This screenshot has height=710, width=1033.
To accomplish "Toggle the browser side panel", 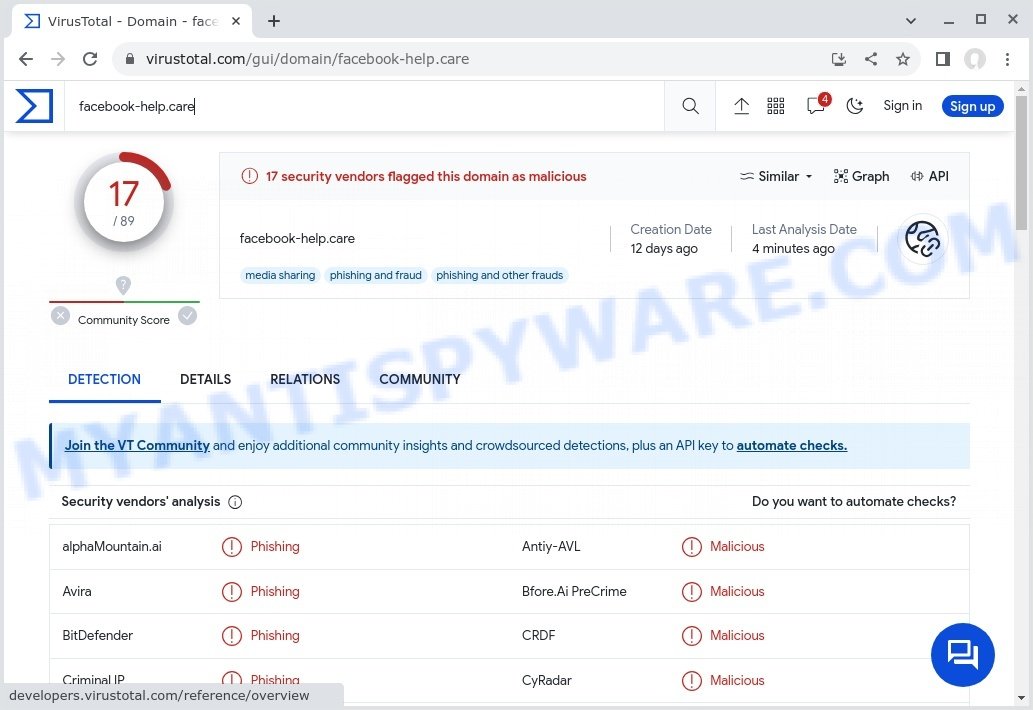I will (943, 59).
